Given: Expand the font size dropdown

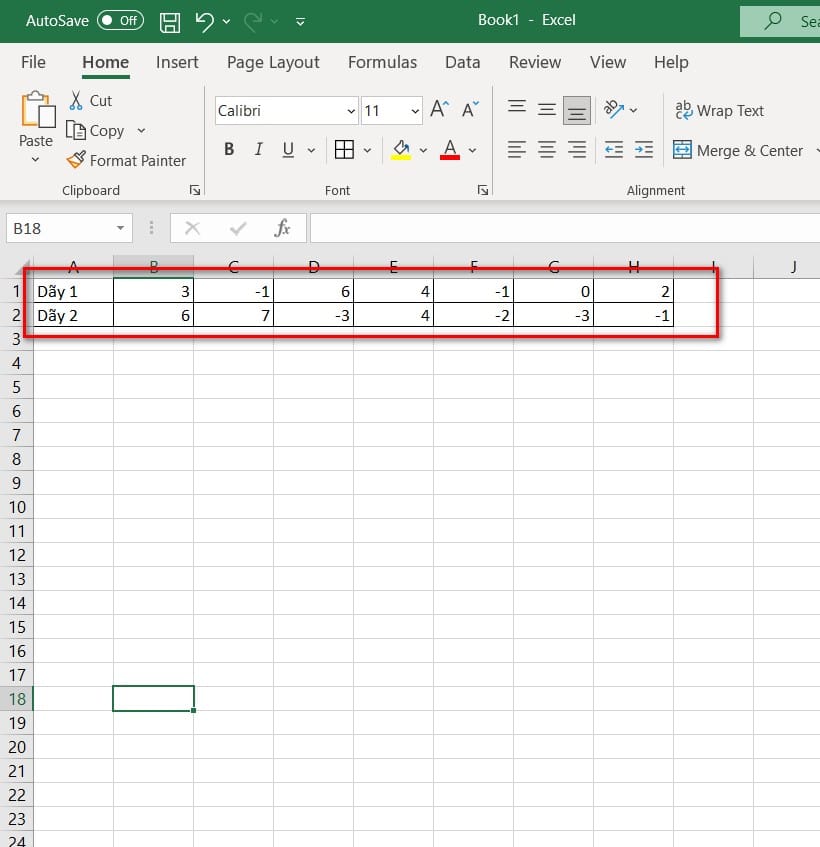Looking at the screenshot, I should click(414, 111).
